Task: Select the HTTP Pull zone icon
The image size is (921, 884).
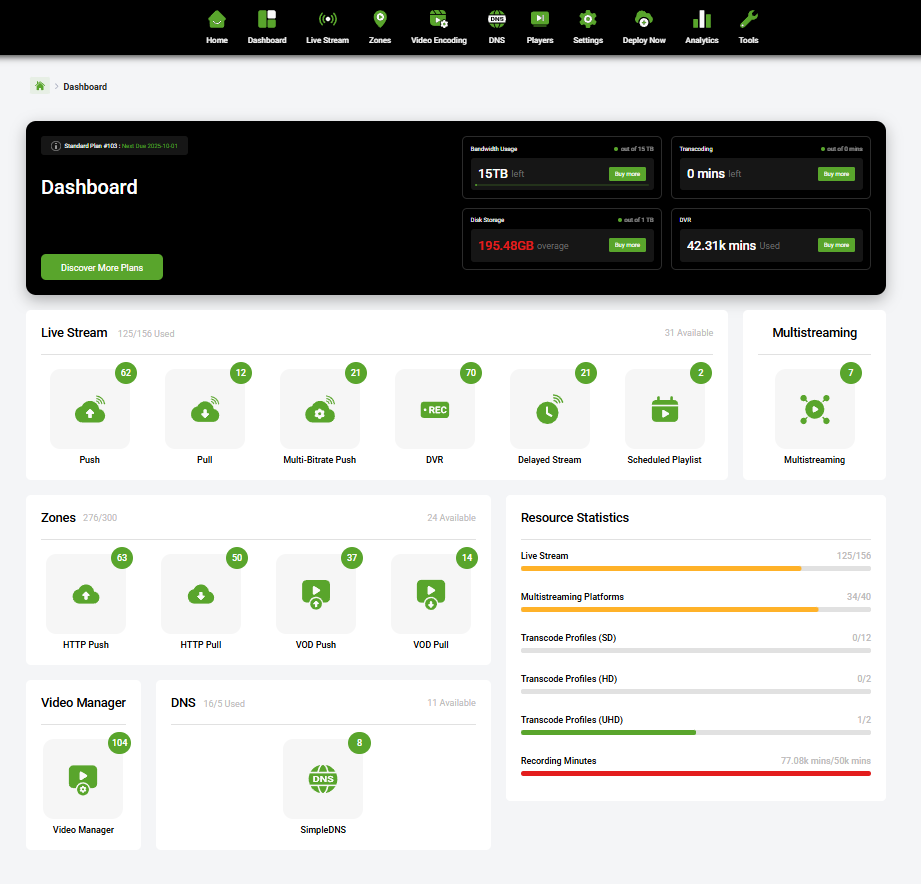Action: pyautogui.click(x=201, y=593)
